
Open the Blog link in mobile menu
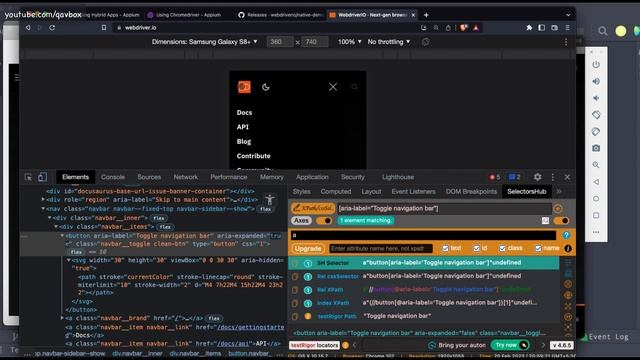coord(244,141)
